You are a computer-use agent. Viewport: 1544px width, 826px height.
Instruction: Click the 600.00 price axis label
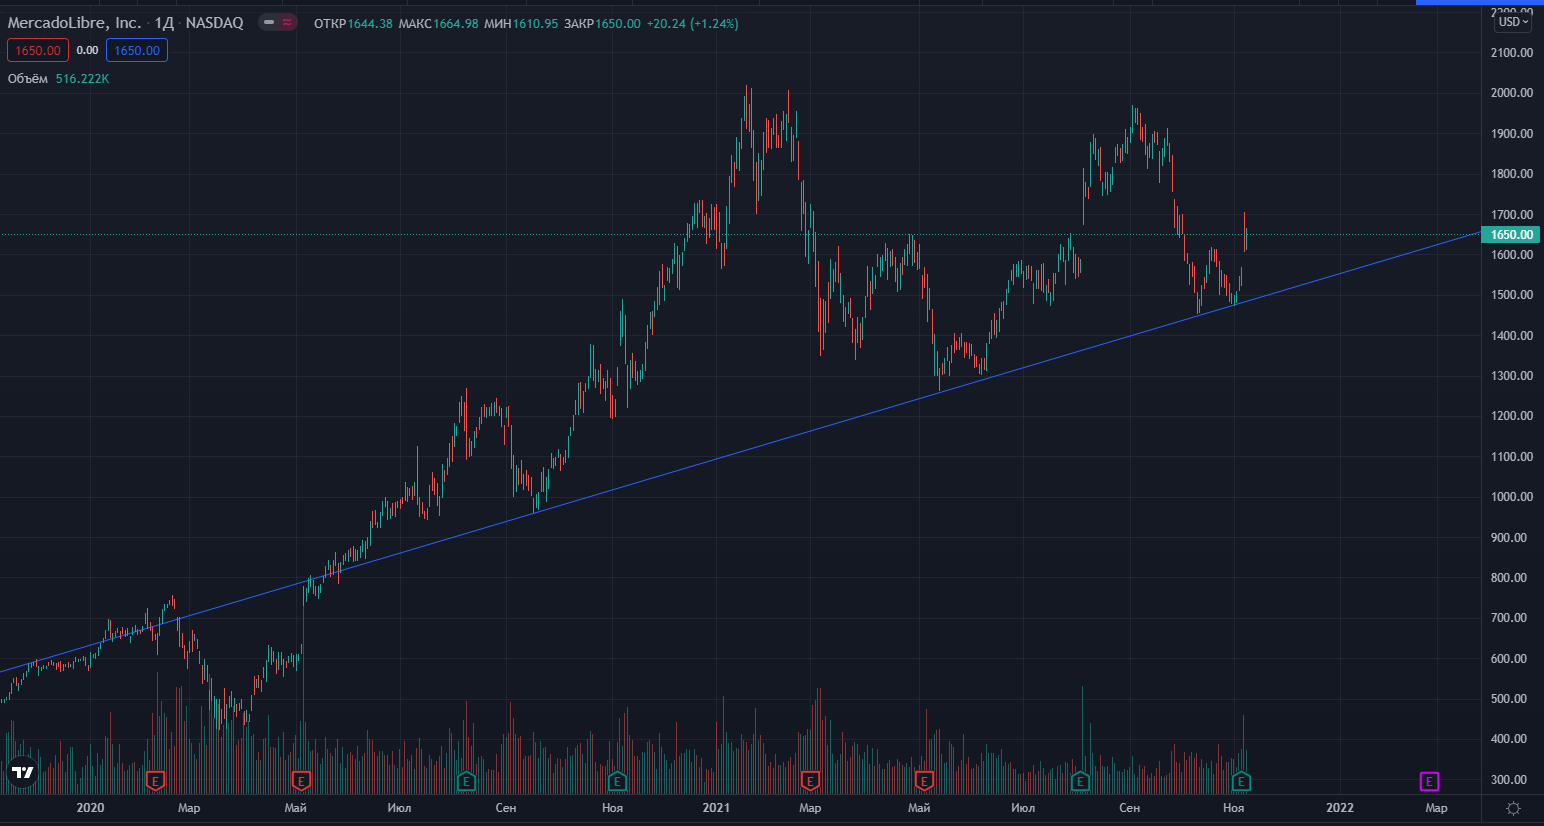tap(1508, 658)
